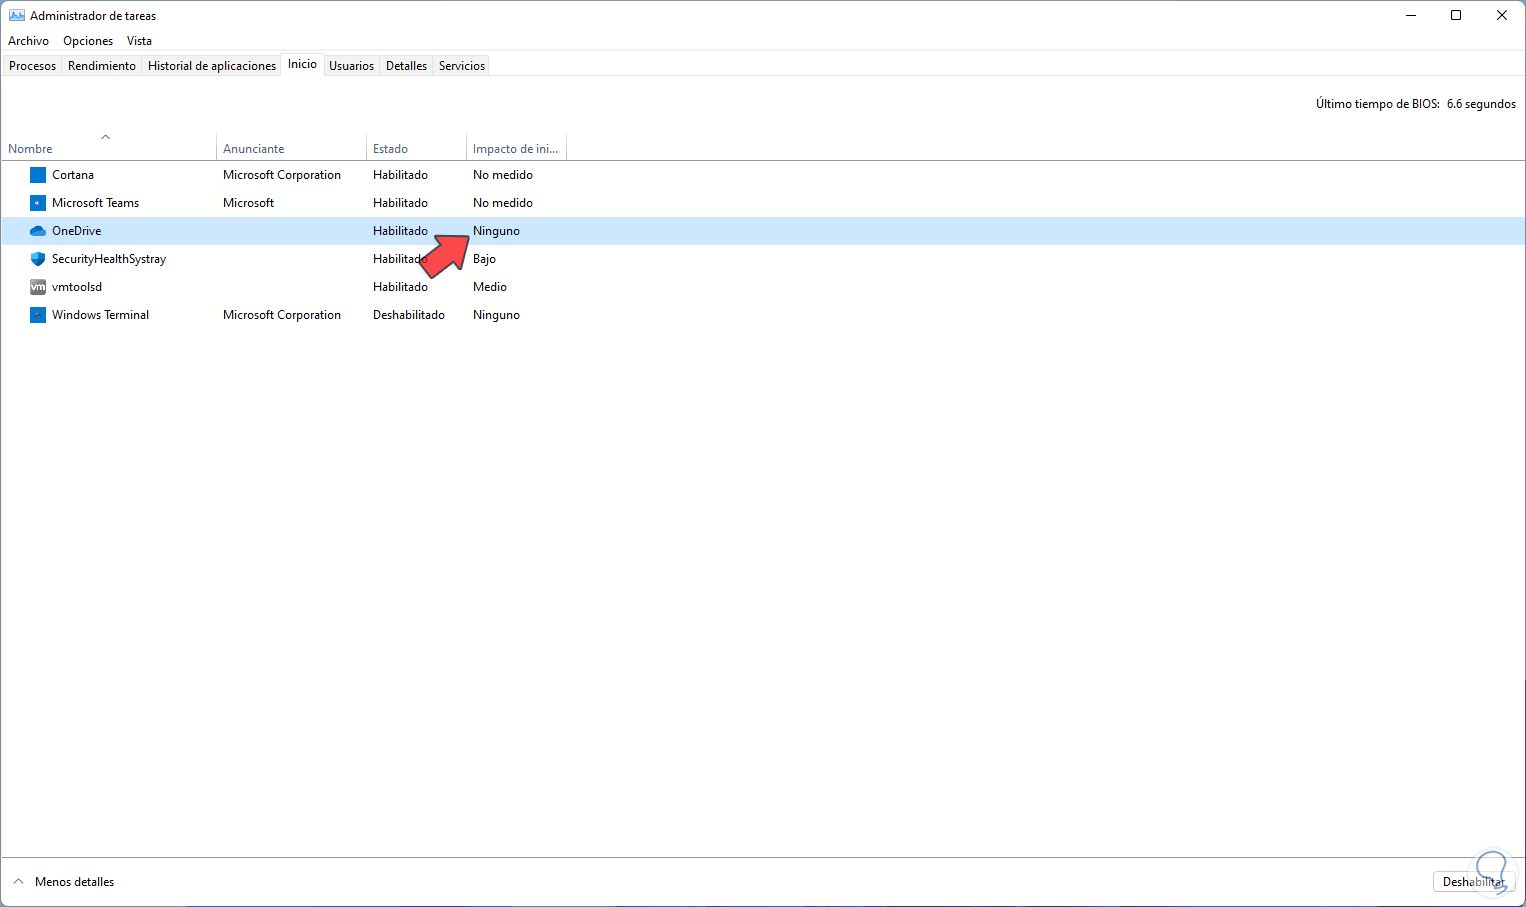Click OneDrive's Habilitado status
The height and width of the screenshot is (907, 1526).
(x=400, y=231)
